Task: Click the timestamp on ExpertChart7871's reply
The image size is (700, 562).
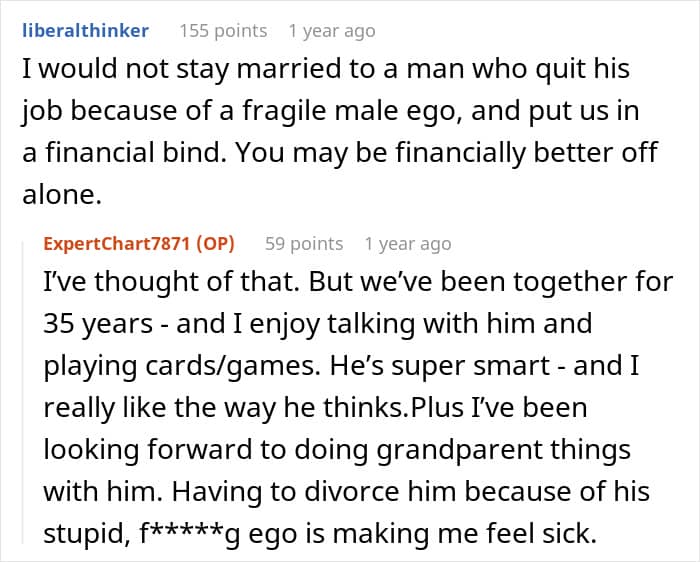Action: coord(408,244)
